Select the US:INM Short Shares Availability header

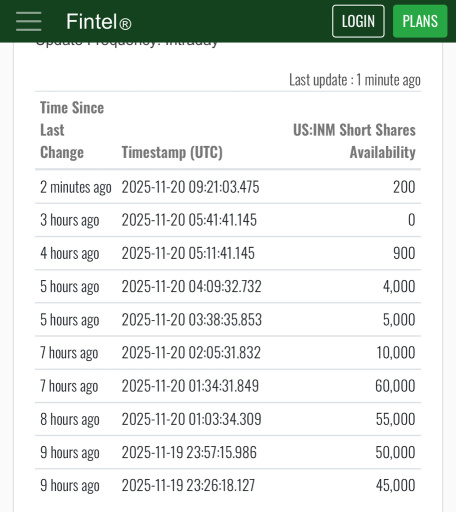(354, 141)
